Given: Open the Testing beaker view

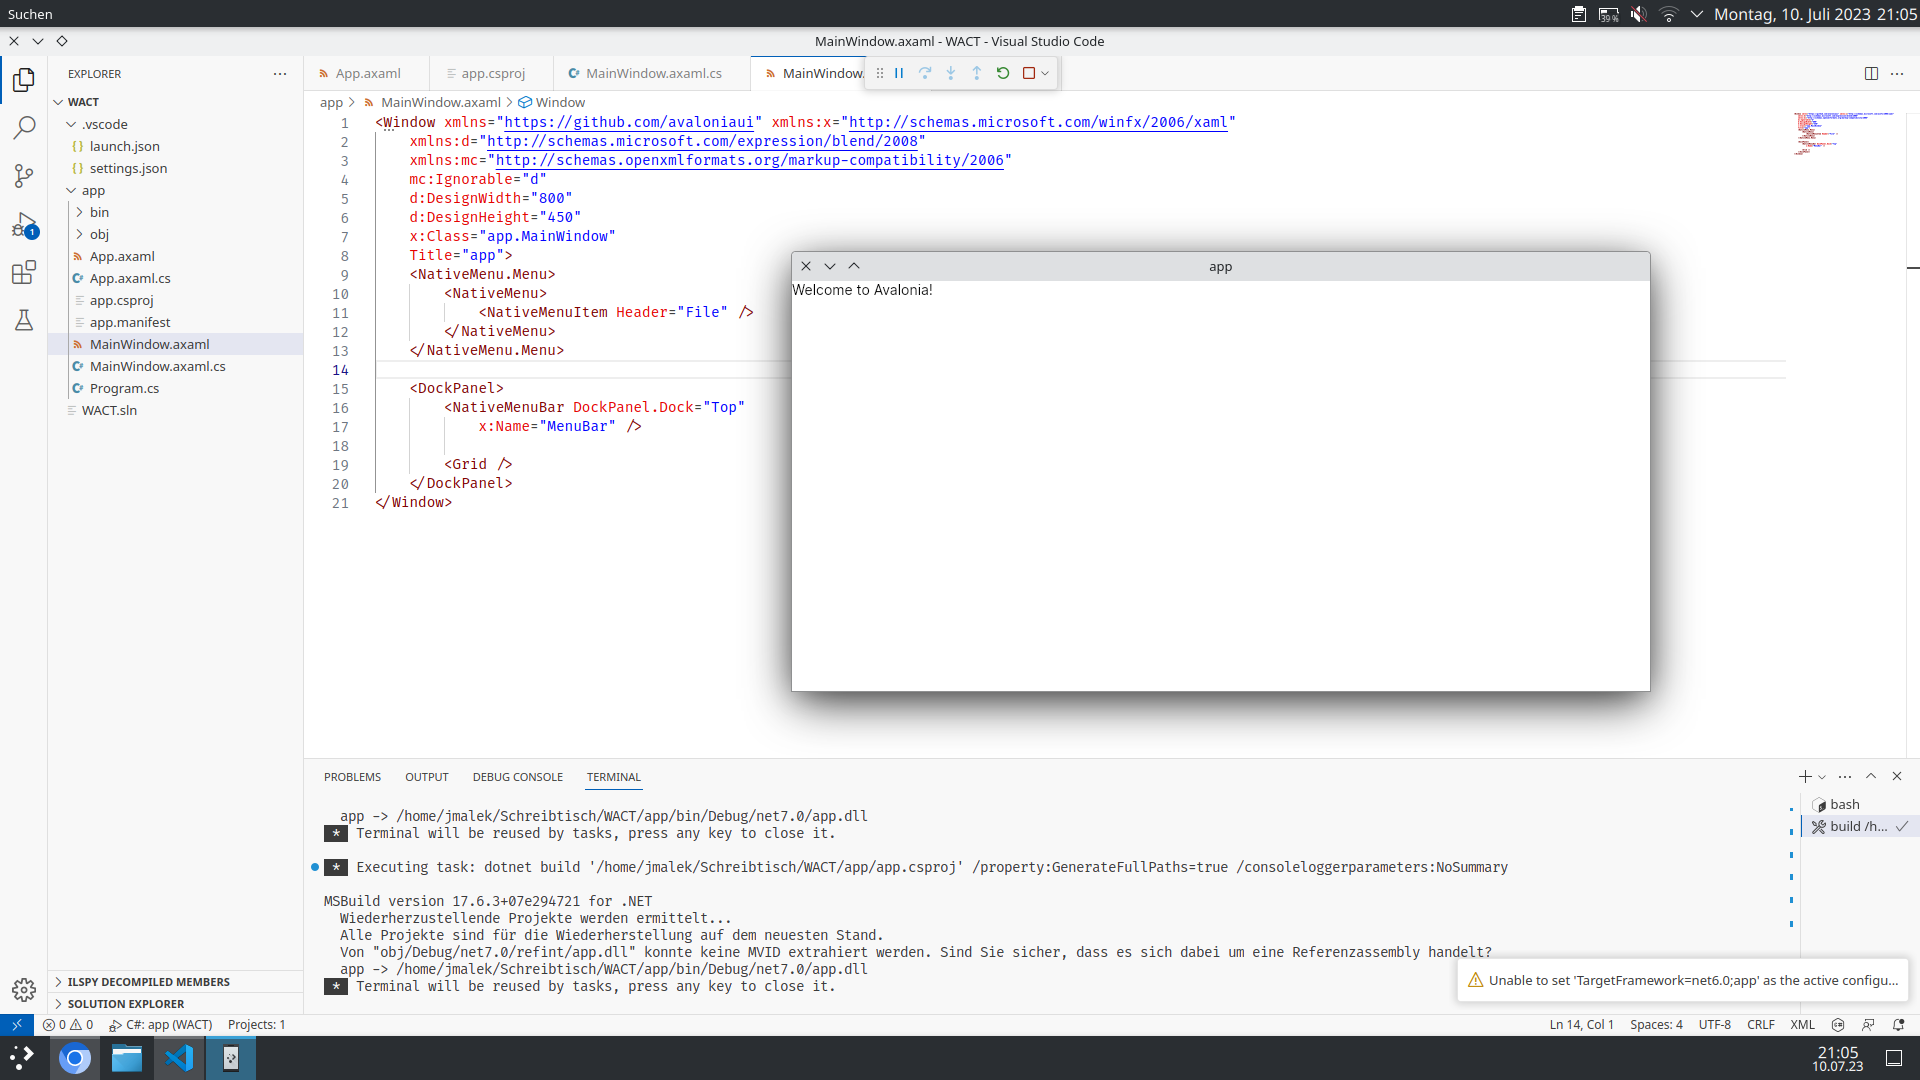Looking at the screenshot, I should pyautogui.click(x=24, y=320).
